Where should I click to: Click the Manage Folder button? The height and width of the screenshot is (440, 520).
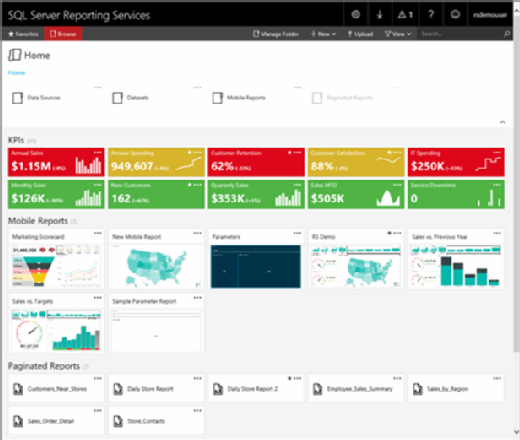[276, 34]
